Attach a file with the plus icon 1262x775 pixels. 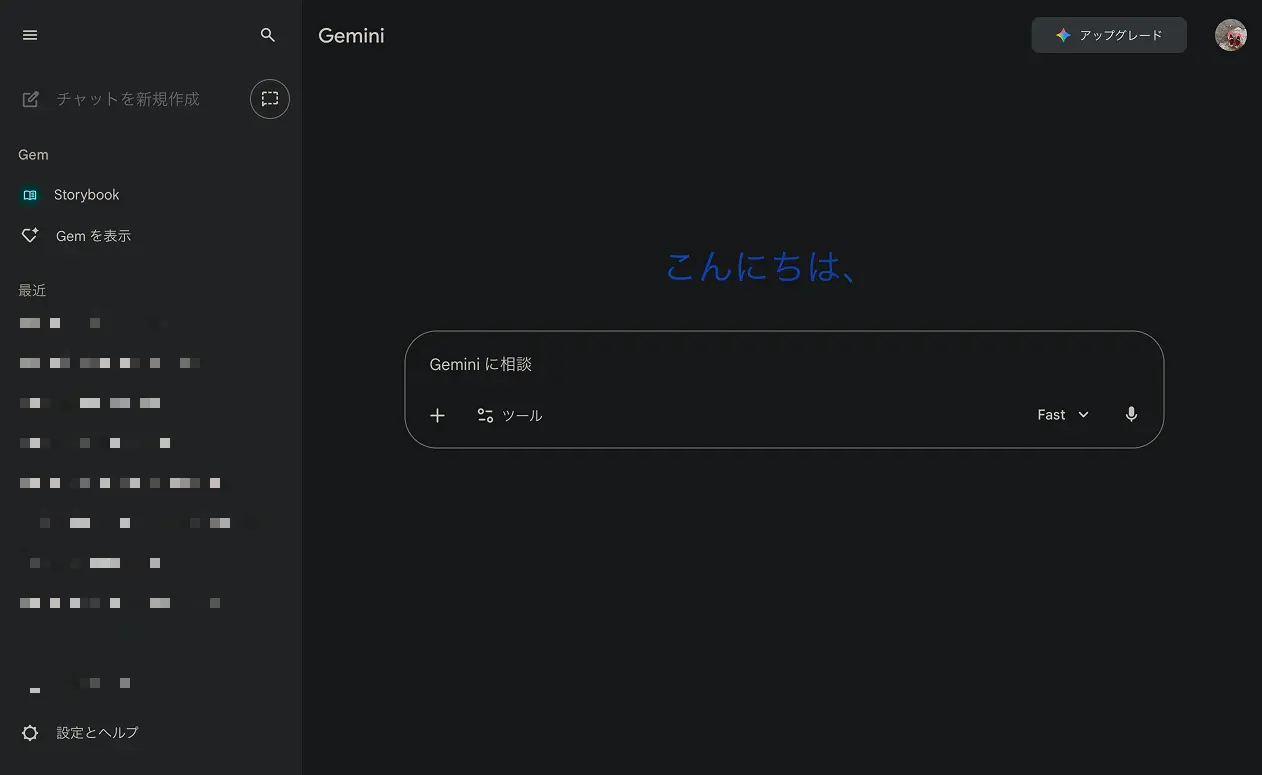(x=437, y=415)
